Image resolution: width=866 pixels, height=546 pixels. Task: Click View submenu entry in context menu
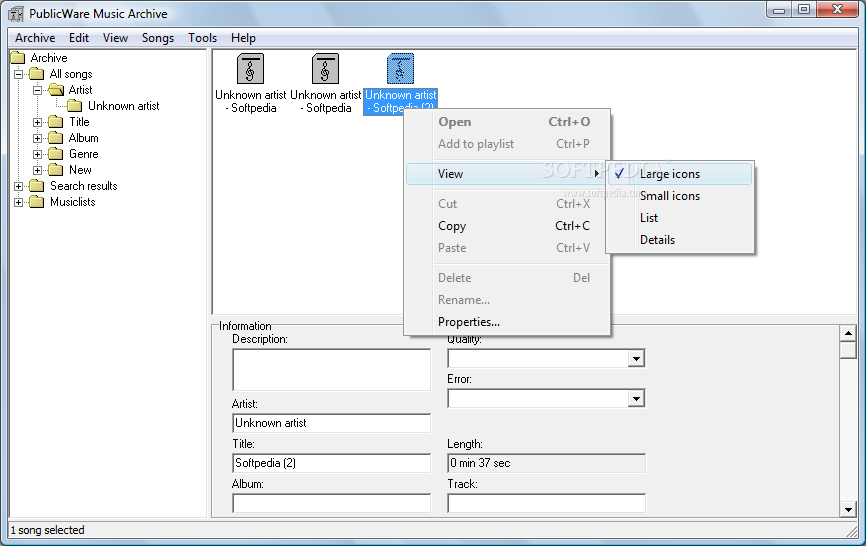[507, 174]
